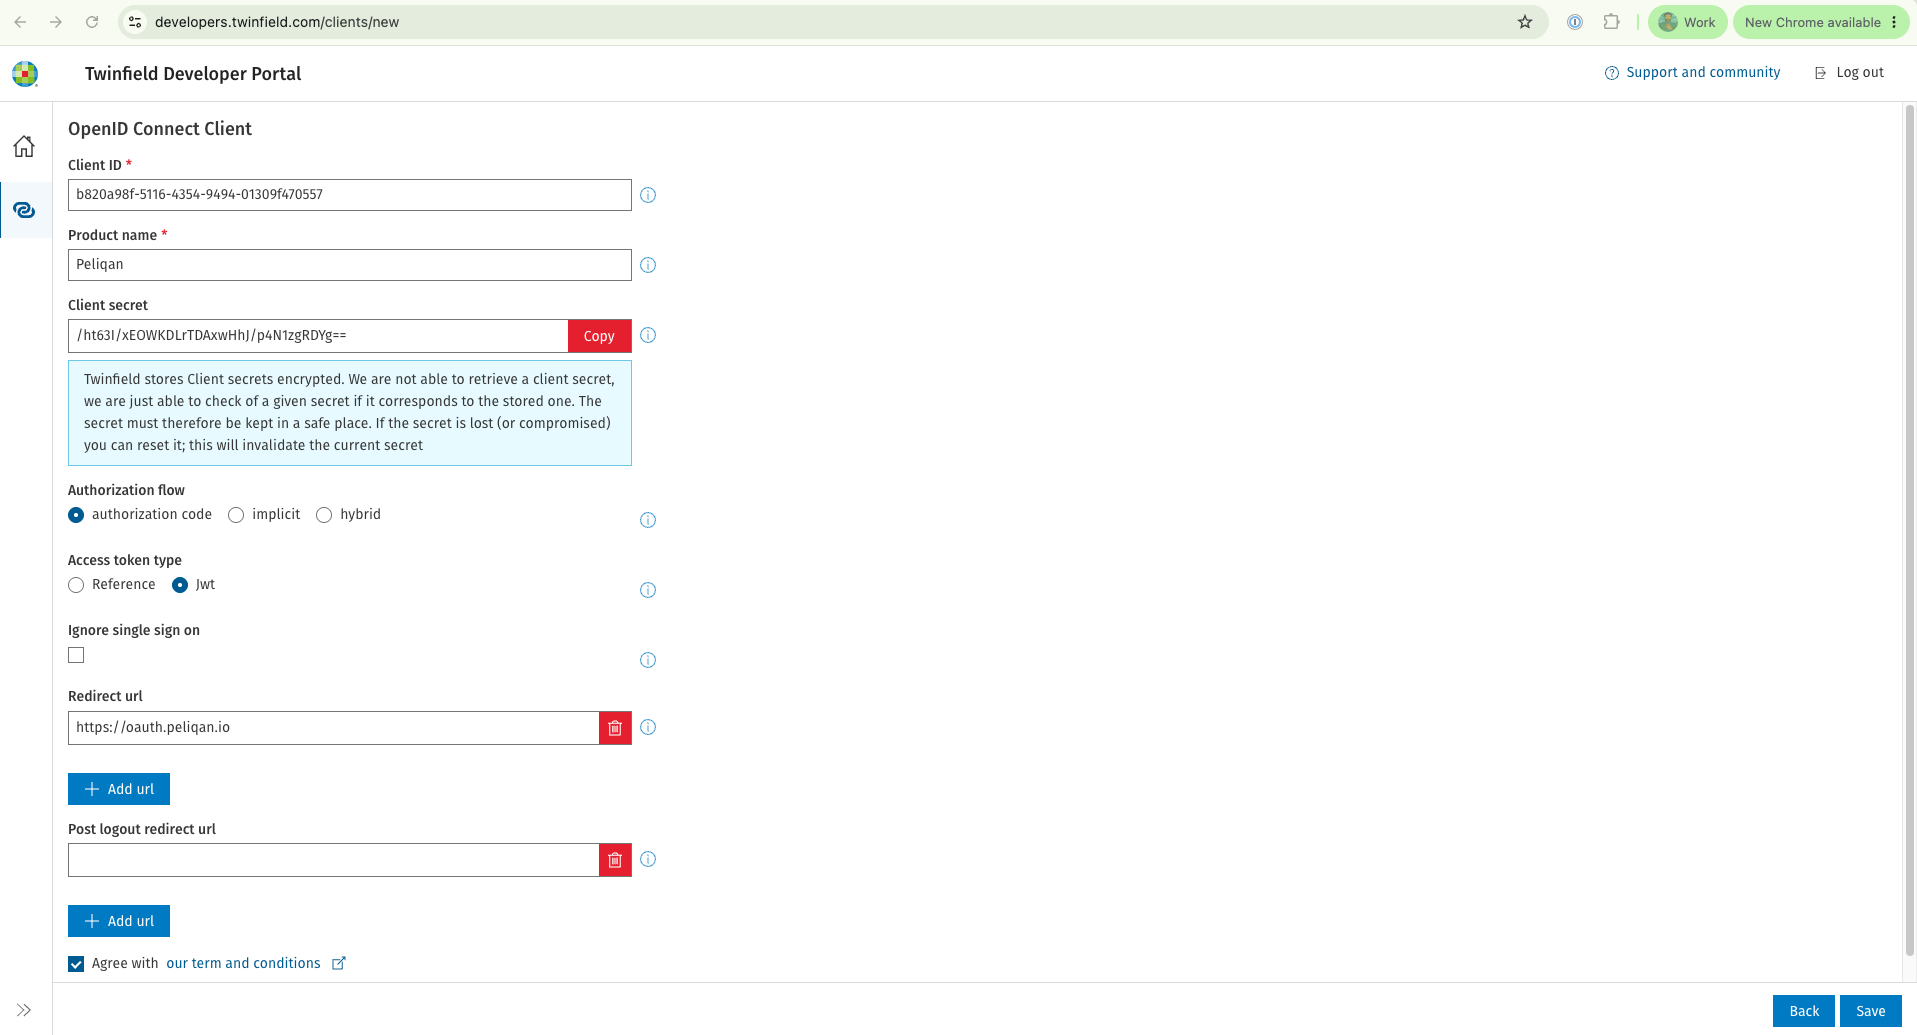
Task: Focus the Product name input field
Action: tap(350, 265)
